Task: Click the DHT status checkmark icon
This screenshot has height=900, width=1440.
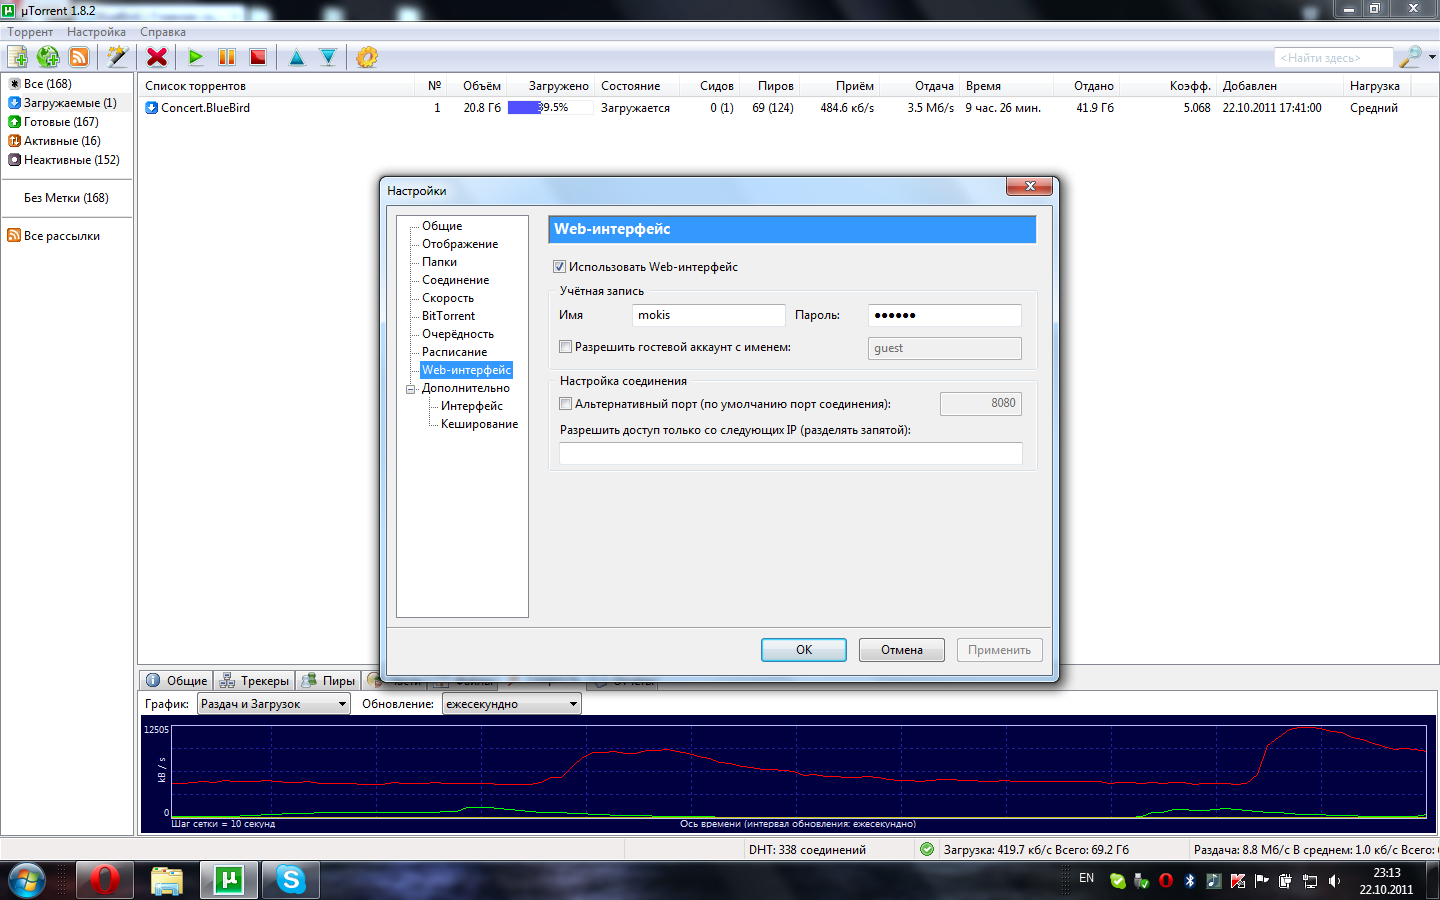Action: tap(927, 849)
